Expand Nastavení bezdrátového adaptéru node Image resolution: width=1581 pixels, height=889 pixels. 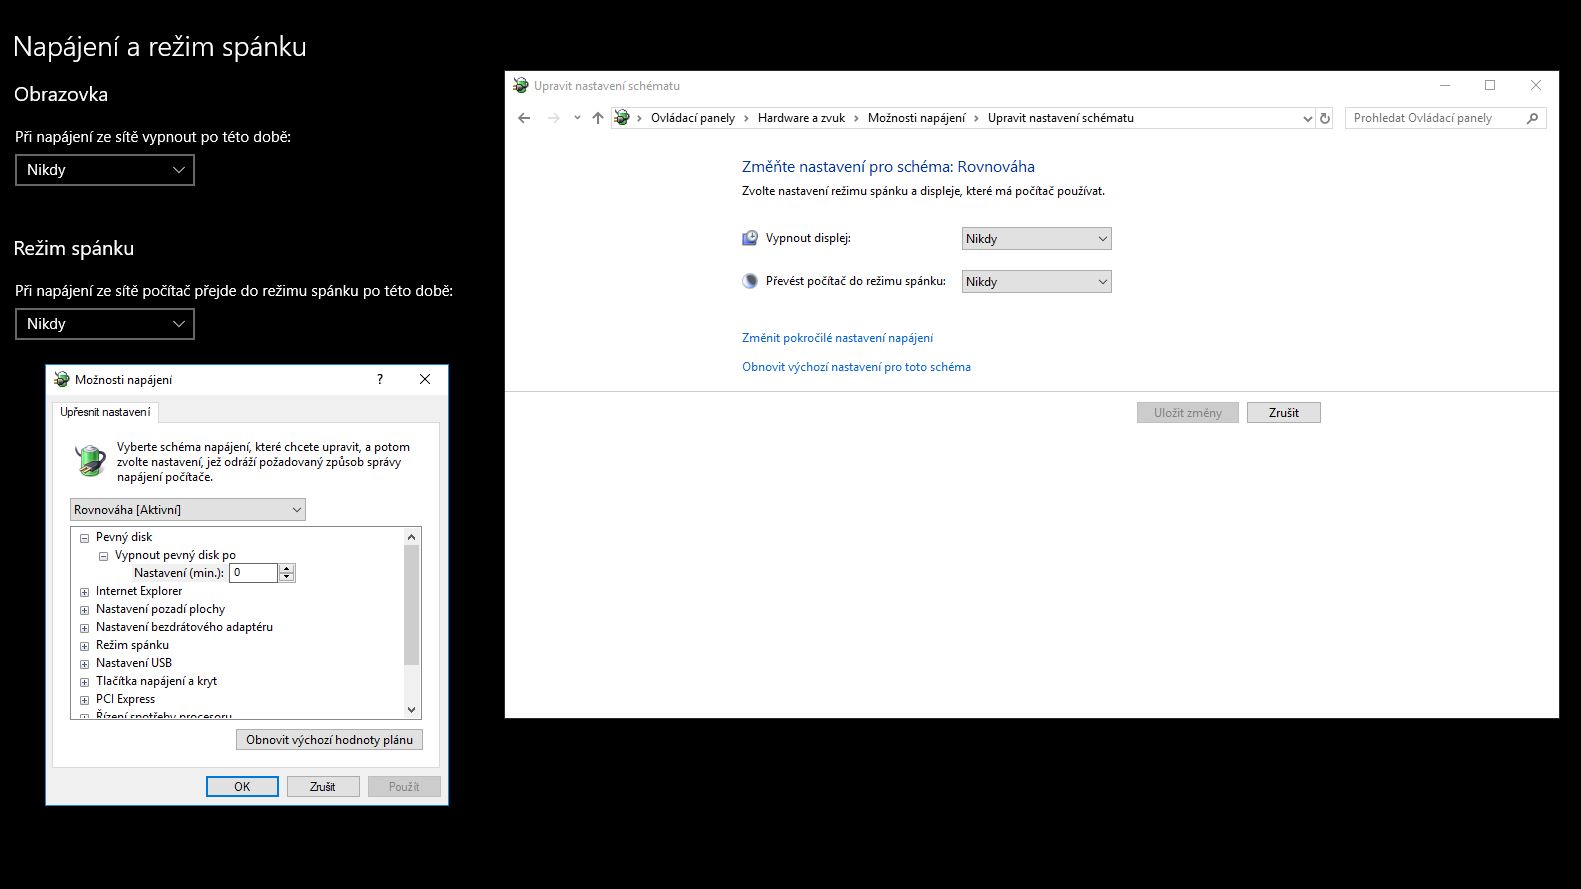pos(85,628)
